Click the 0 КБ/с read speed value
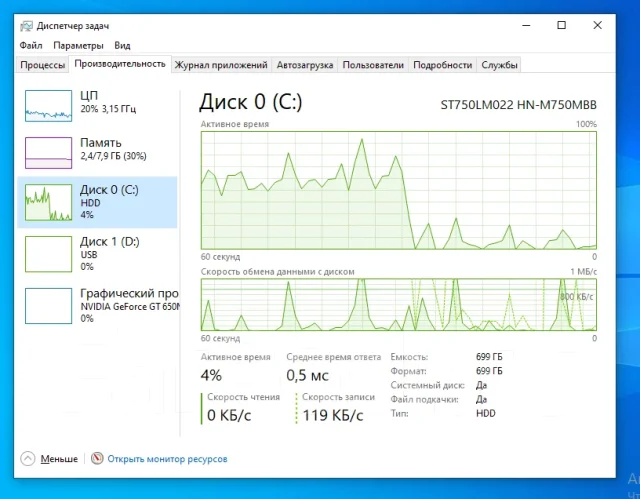Image resolution: width=640 pixels, height=499 pixels. (229, 415)
